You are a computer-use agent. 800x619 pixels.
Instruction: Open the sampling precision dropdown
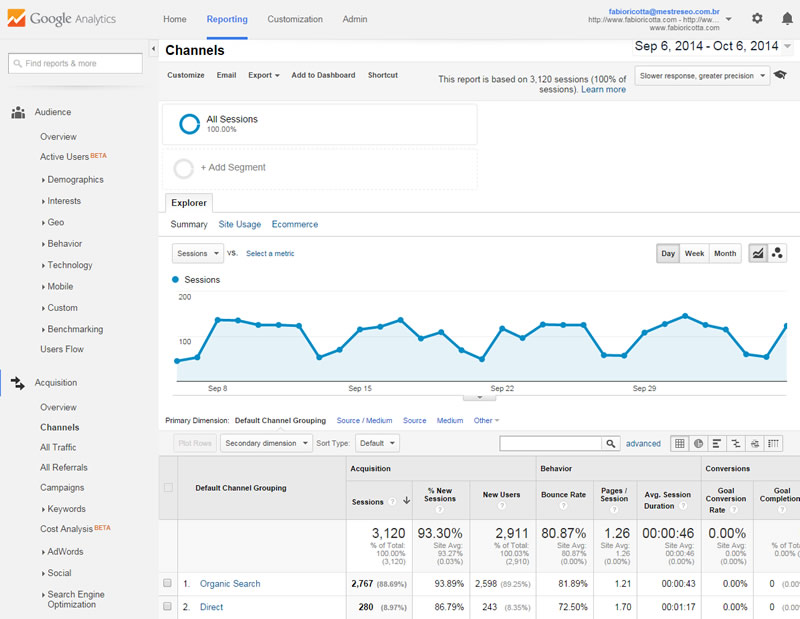tap(702, 76)
